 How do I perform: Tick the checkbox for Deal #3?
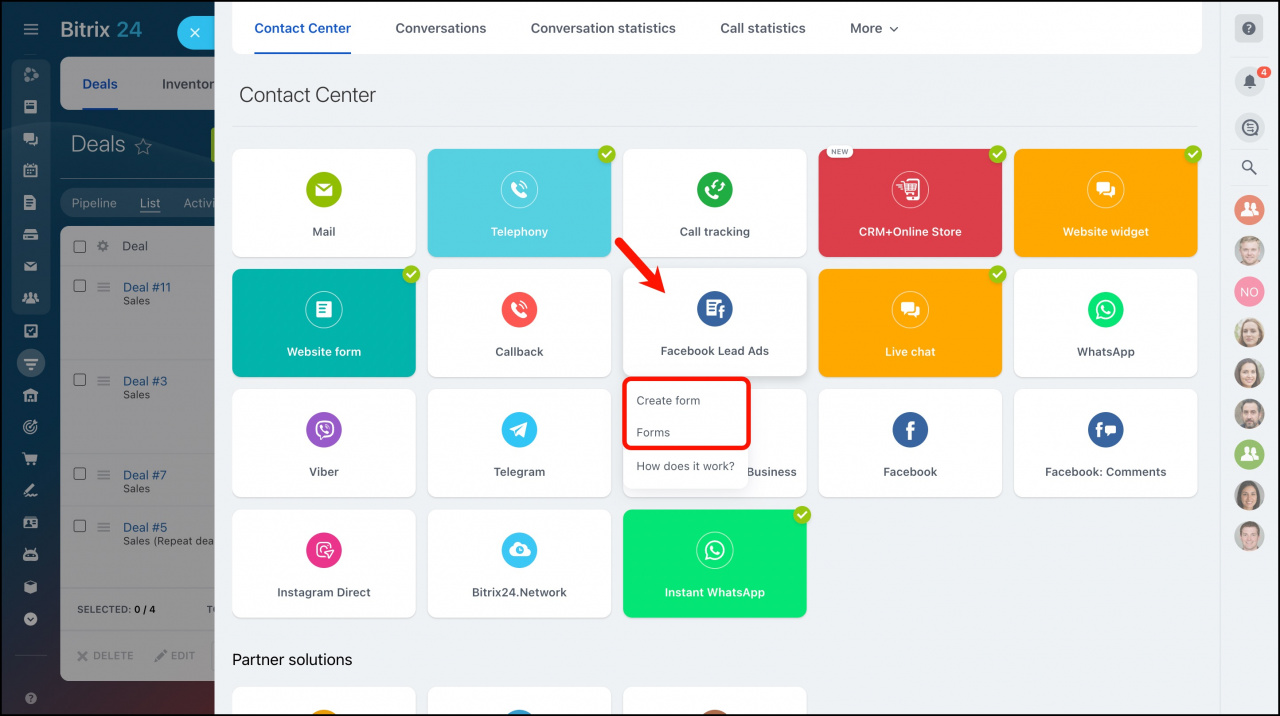80,380
